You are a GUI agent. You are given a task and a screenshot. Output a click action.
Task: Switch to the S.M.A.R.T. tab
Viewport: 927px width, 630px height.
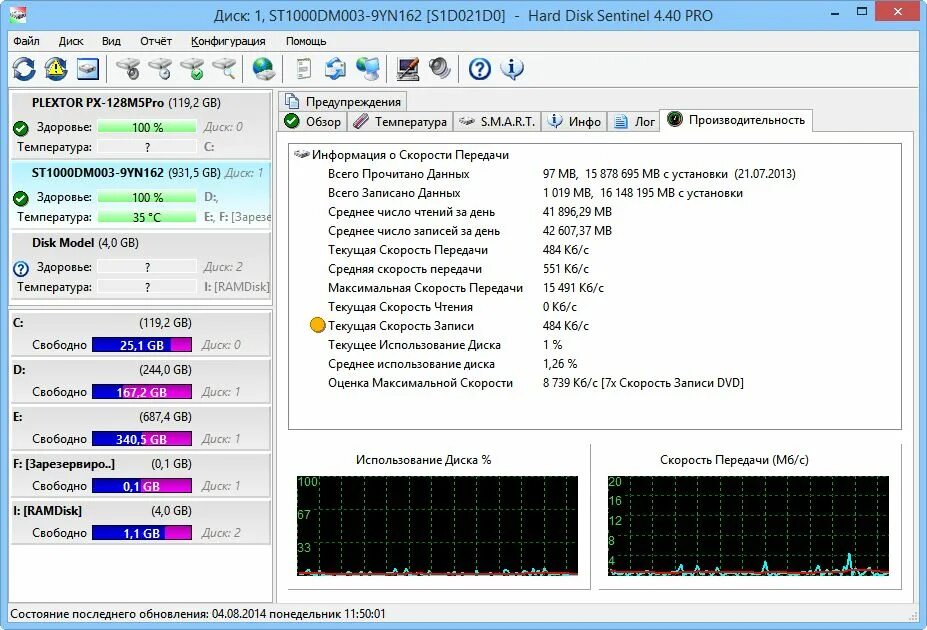tap(498, 122)
